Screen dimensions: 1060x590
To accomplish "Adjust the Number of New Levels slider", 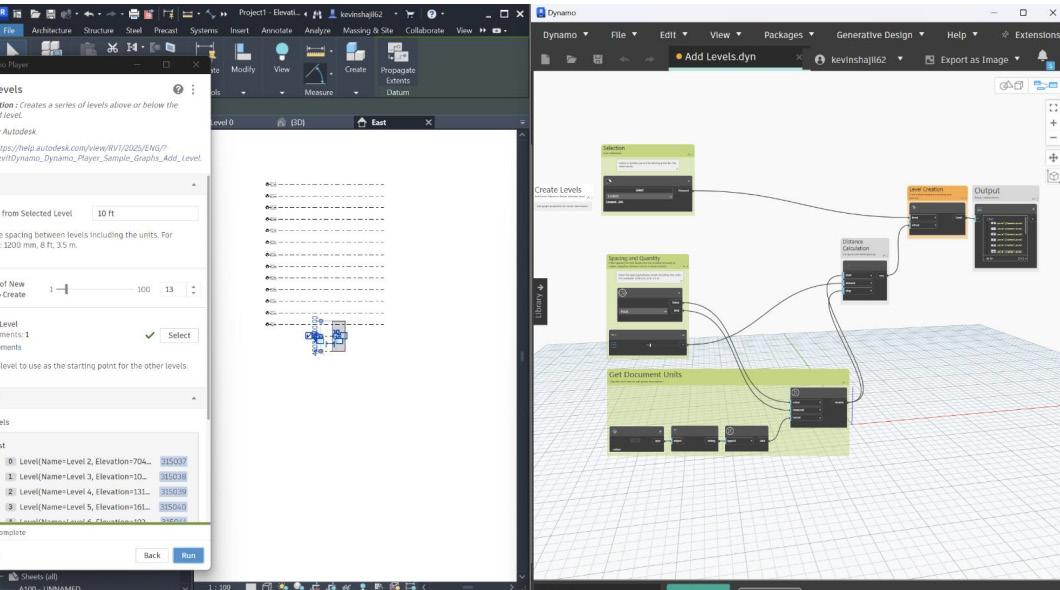I will (x=66, y=289).
